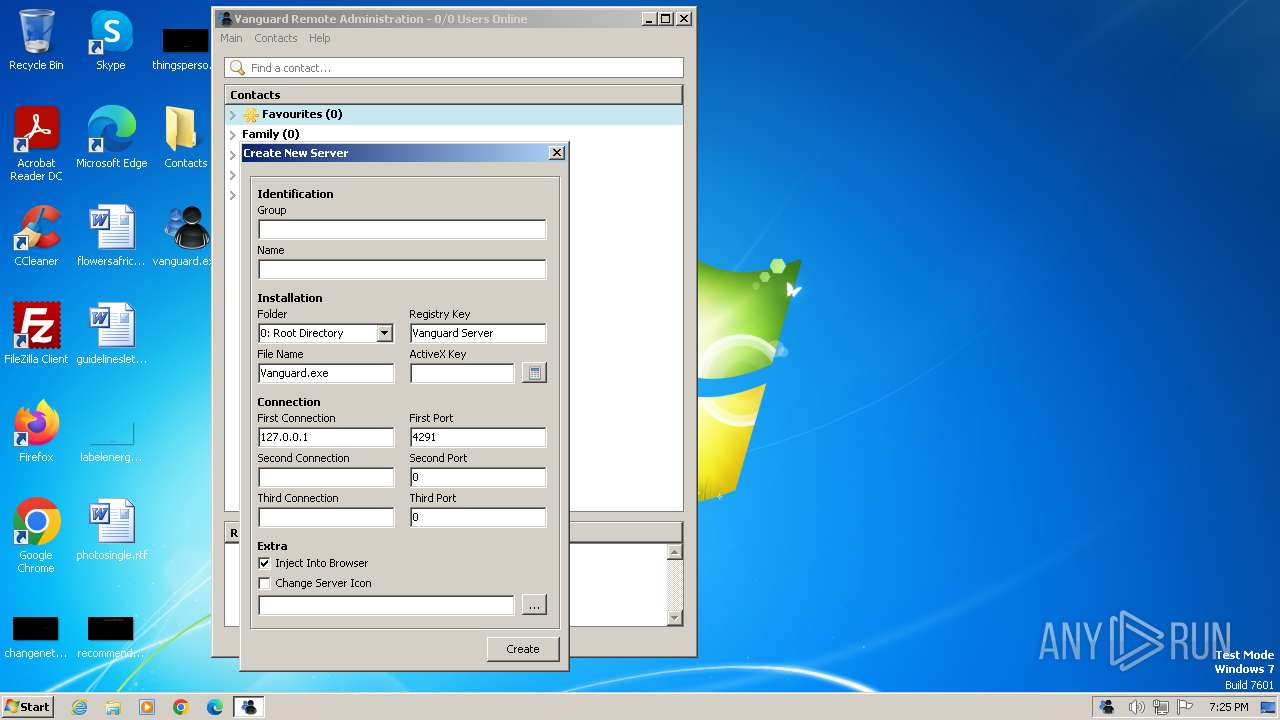Click the Group input field

coord(402,229)
